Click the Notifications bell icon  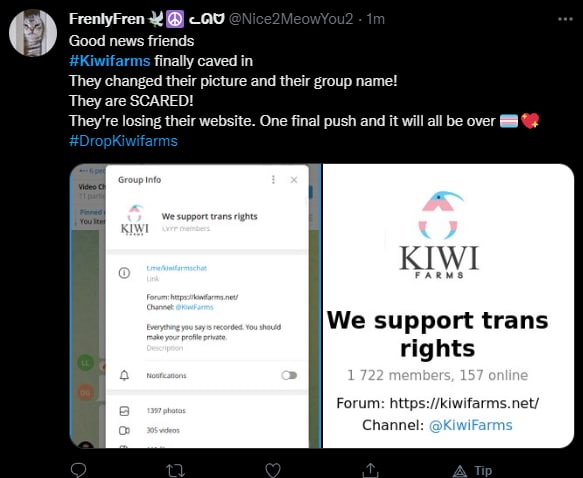coord(124,375)
